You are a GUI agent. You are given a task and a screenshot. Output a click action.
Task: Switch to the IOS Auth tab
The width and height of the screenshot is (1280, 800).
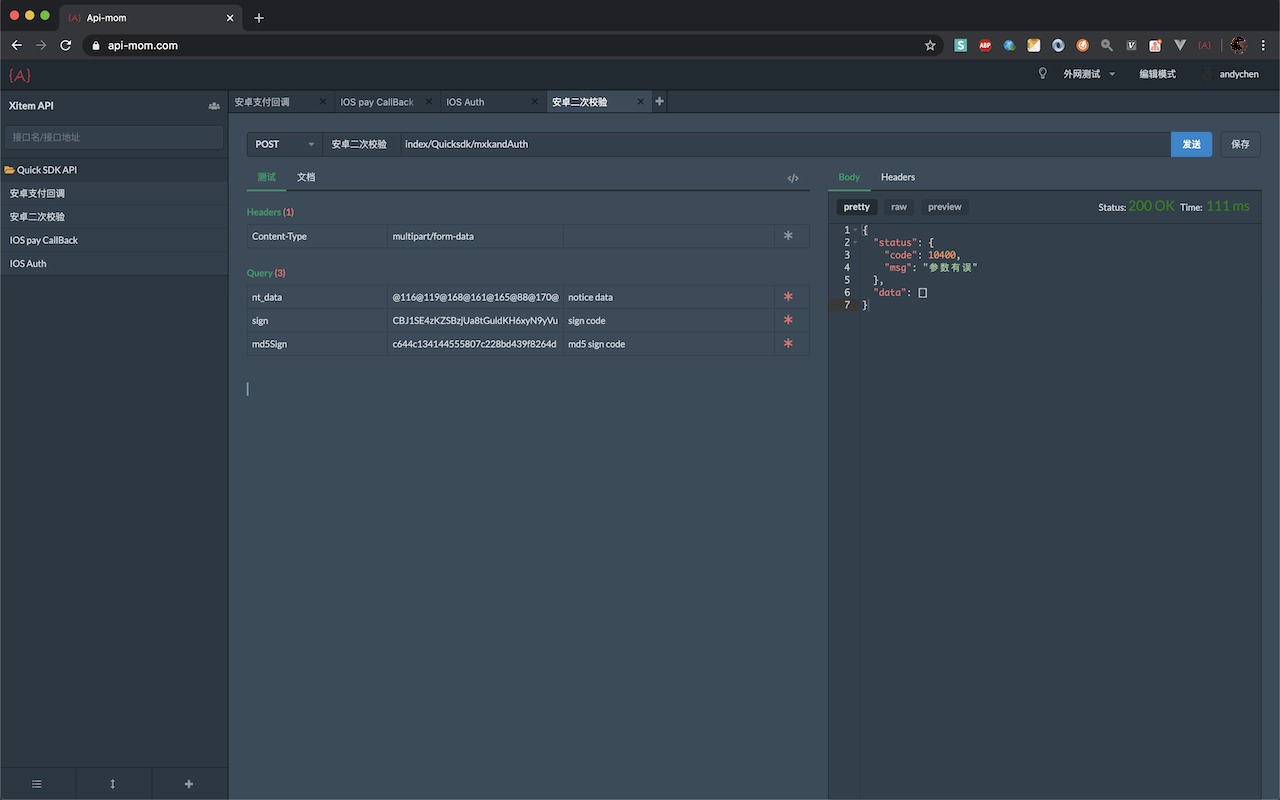(x=465, y=102)
